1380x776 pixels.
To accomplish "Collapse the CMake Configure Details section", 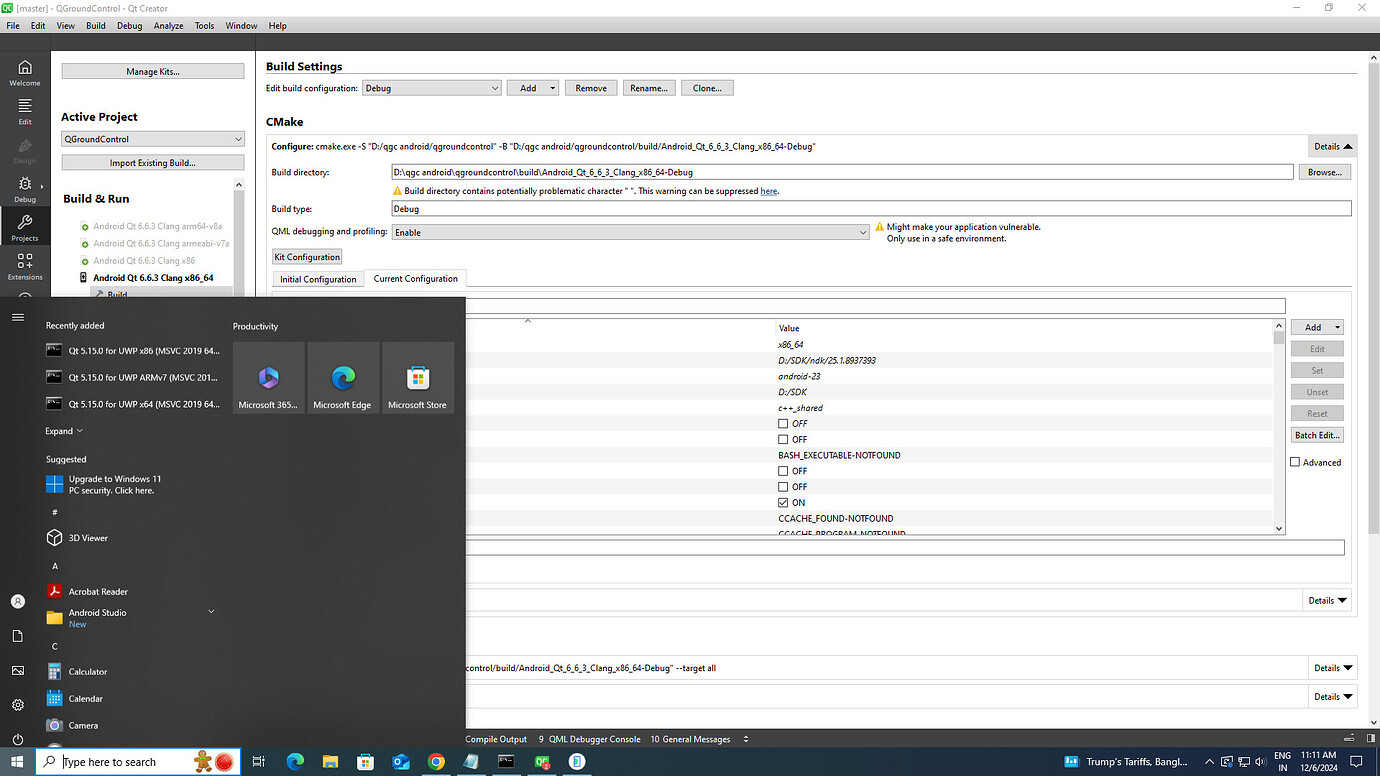I will [x=1331, y=145].
